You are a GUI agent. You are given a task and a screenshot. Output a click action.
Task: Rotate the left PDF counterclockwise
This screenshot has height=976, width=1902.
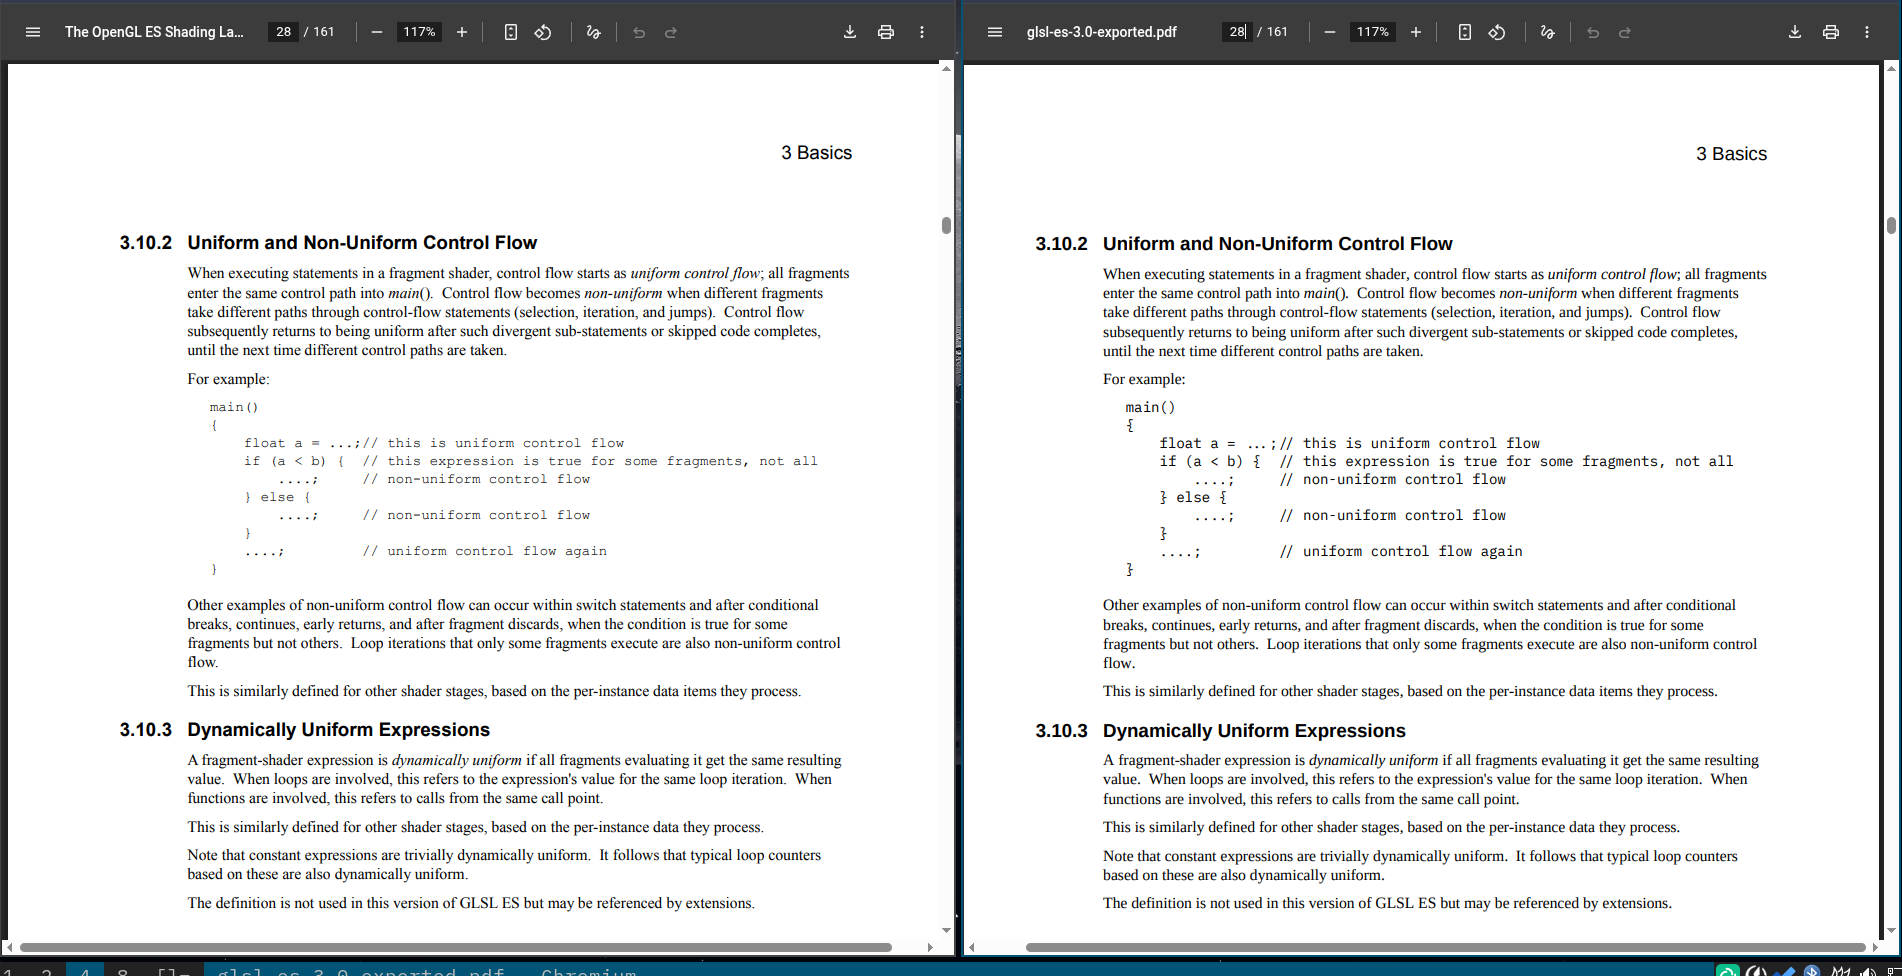543,32
